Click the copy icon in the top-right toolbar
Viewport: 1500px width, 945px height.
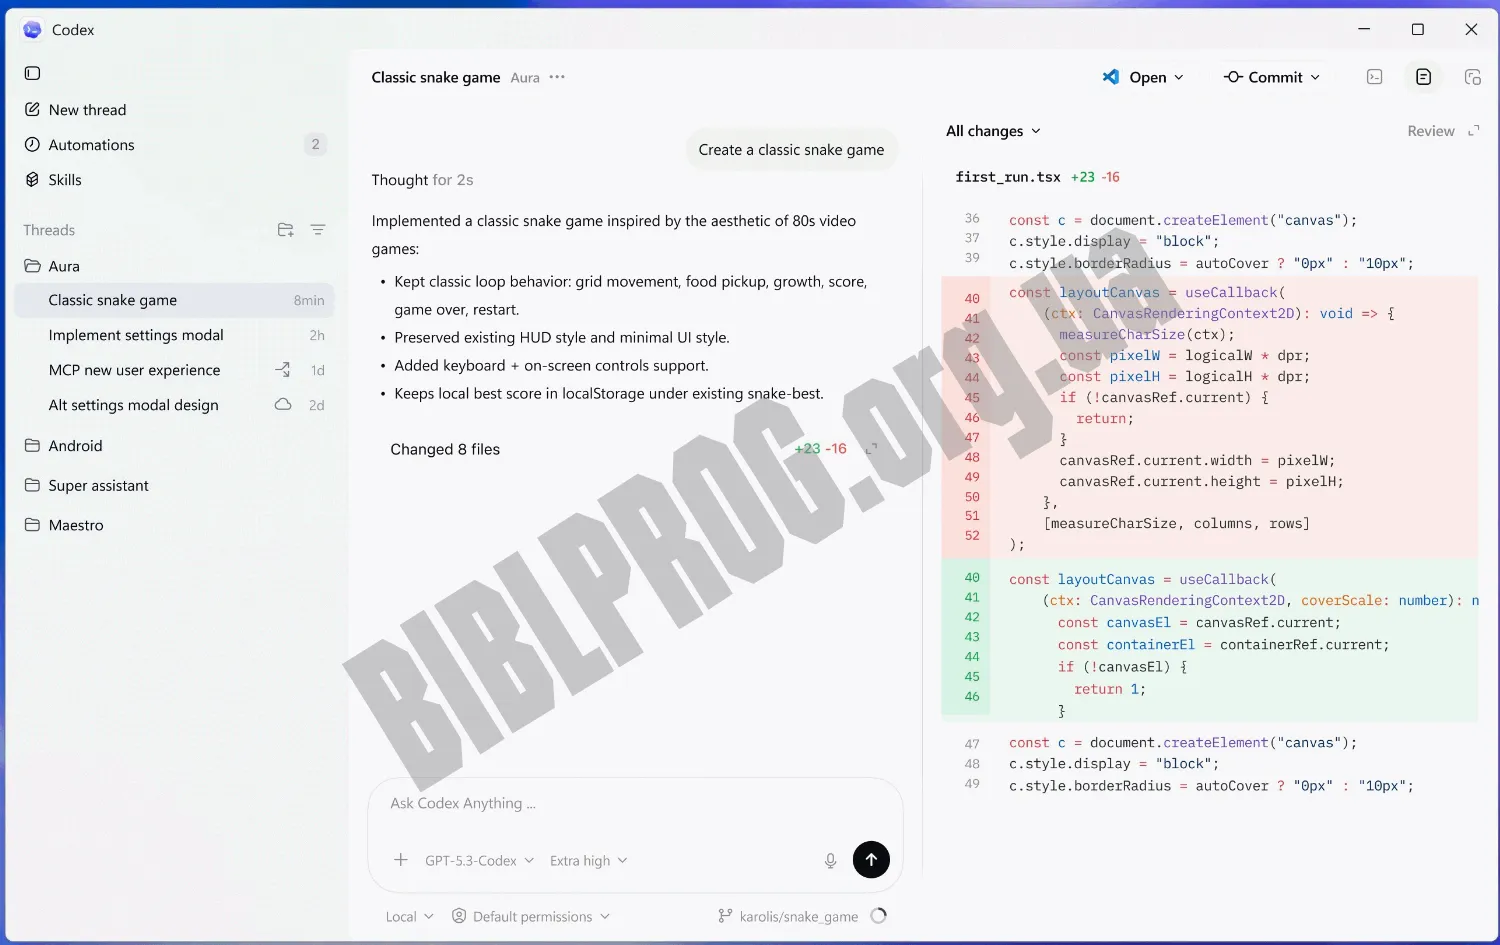[x=1472, y=77]
